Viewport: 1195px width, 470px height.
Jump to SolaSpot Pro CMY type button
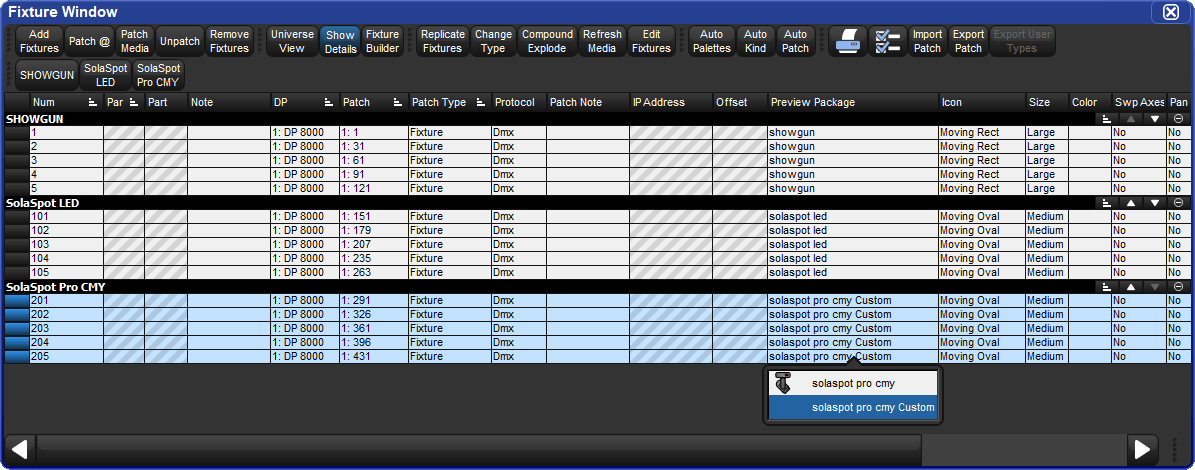159,75
